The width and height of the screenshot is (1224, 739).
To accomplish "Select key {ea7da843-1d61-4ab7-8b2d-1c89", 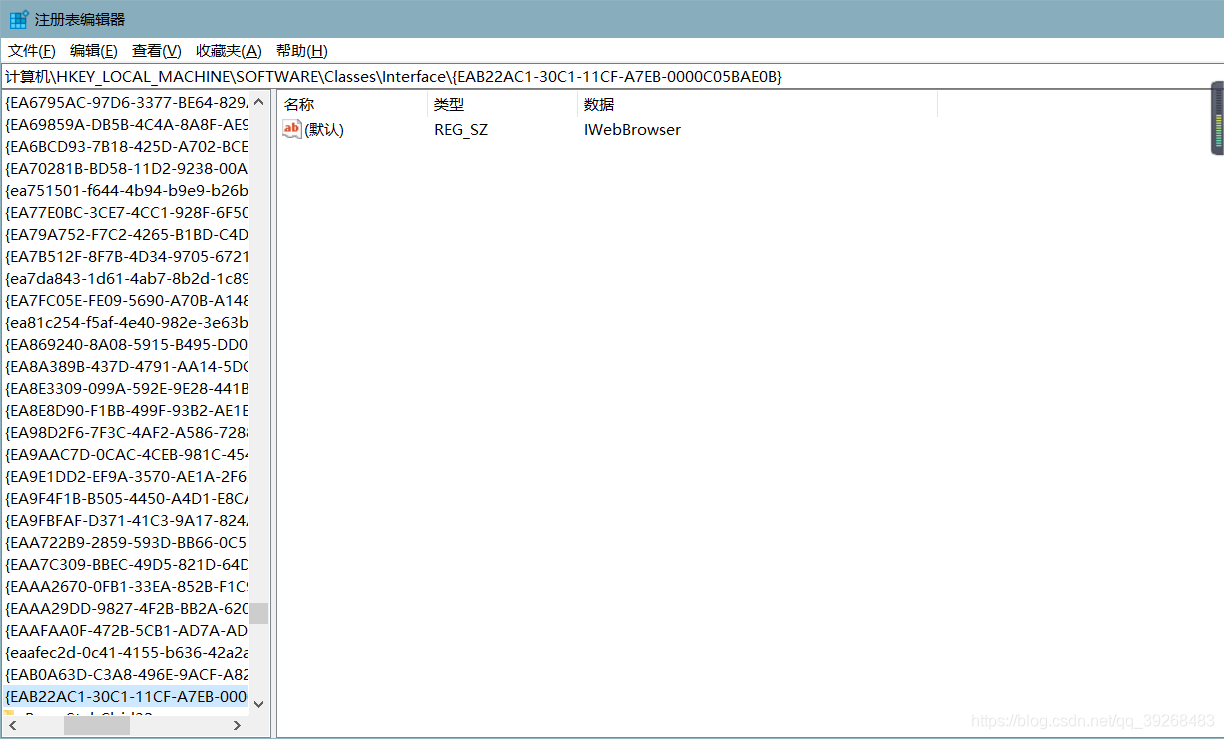I will (126, 278).
